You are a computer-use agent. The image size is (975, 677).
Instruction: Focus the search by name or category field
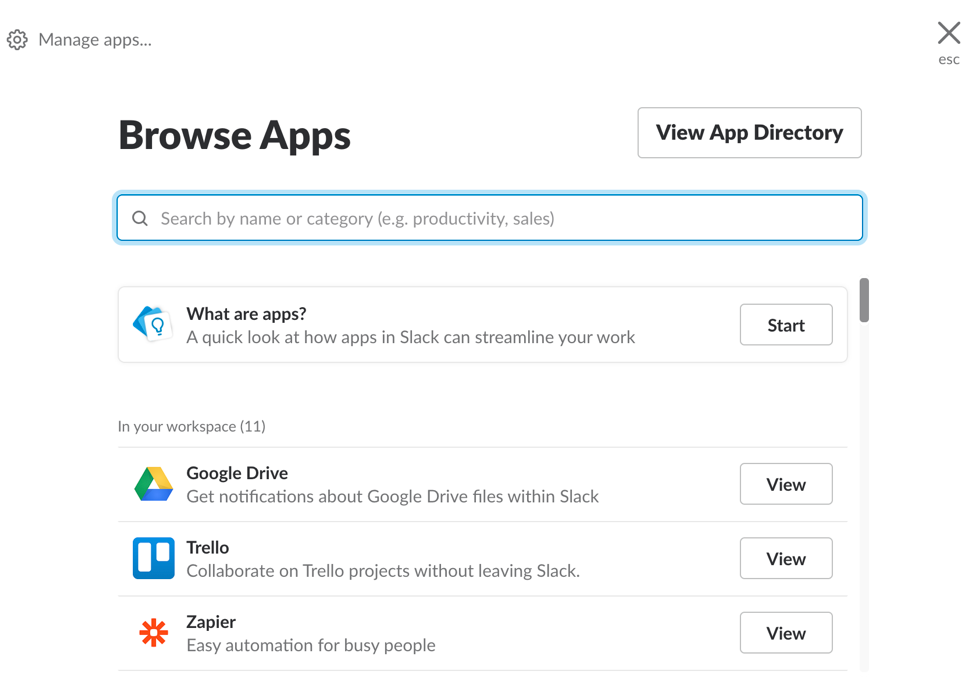pos(500,218)
